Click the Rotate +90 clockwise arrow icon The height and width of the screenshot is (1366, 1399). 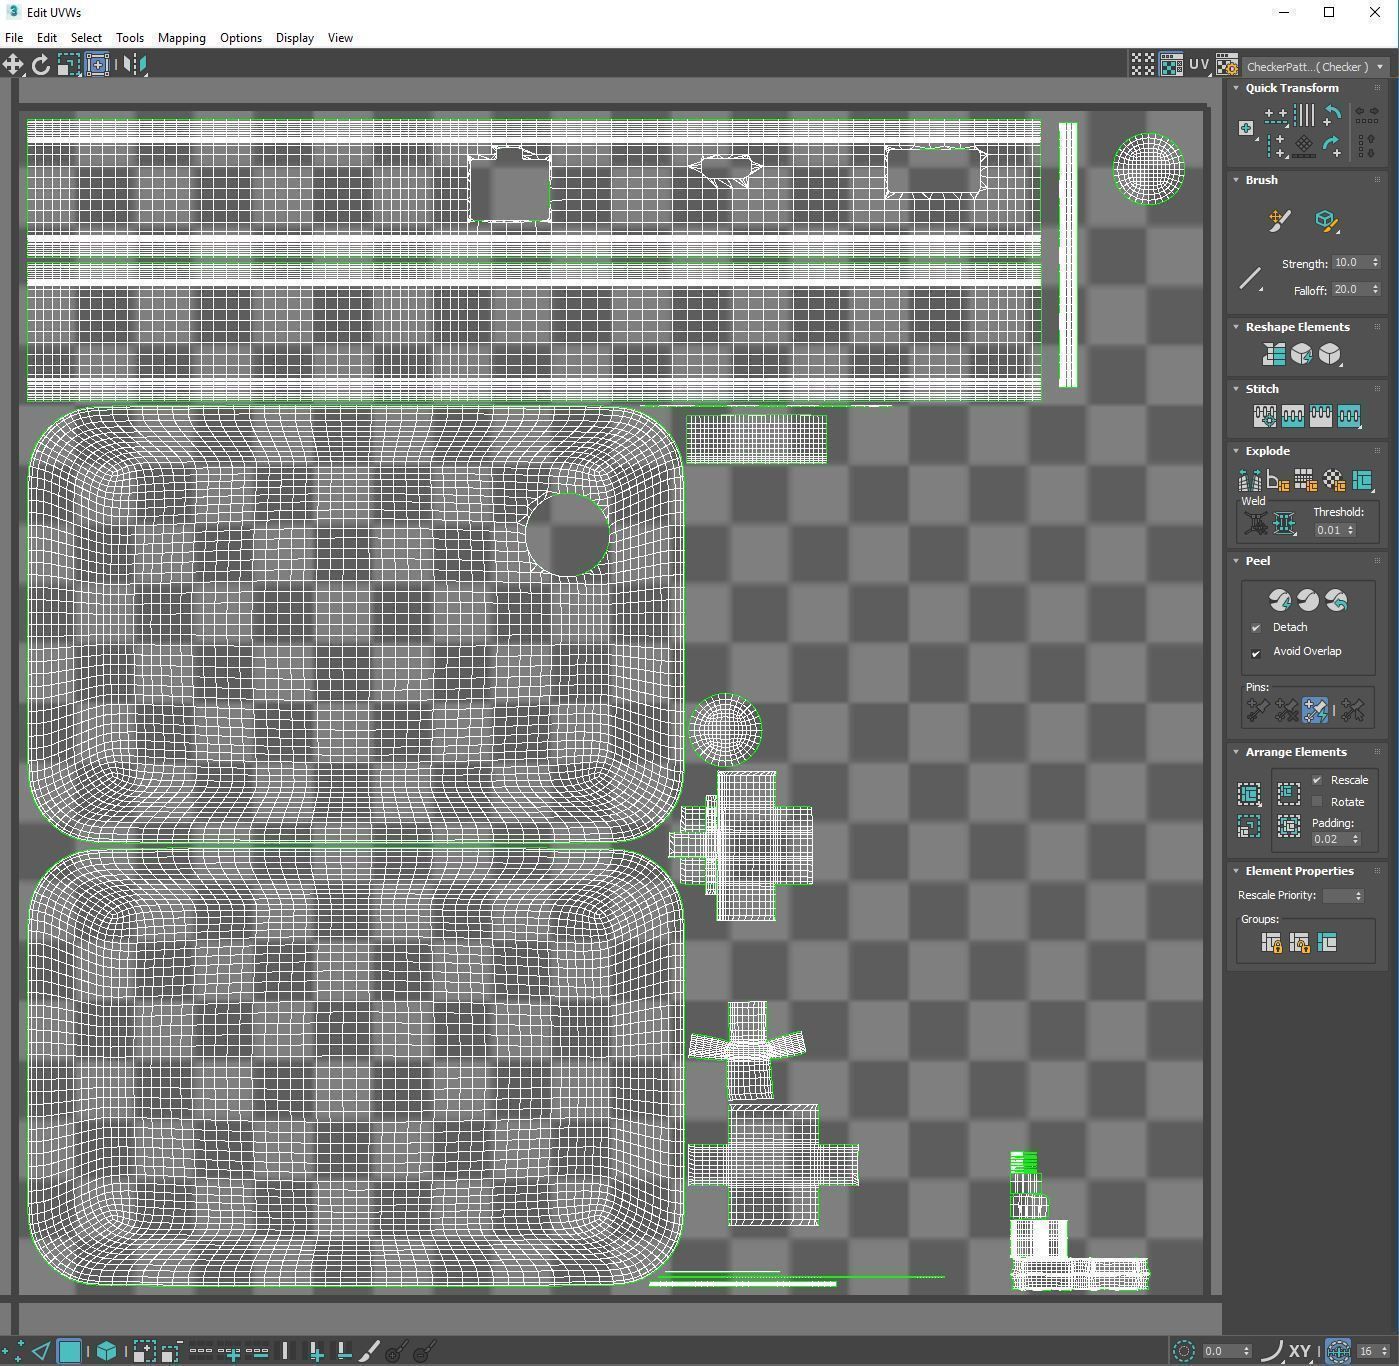1331,146
